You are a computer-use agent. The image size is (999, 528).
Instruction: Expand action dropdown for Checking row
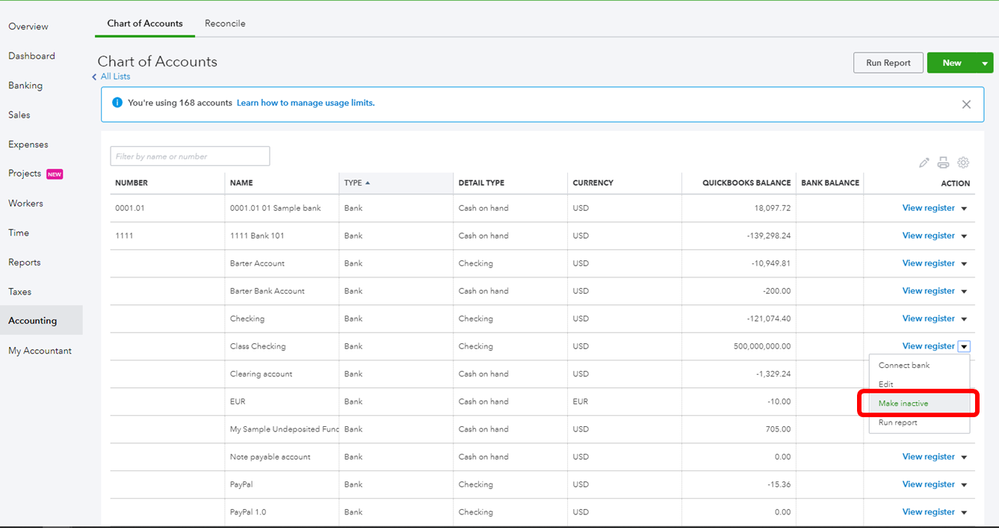point(964,319)
